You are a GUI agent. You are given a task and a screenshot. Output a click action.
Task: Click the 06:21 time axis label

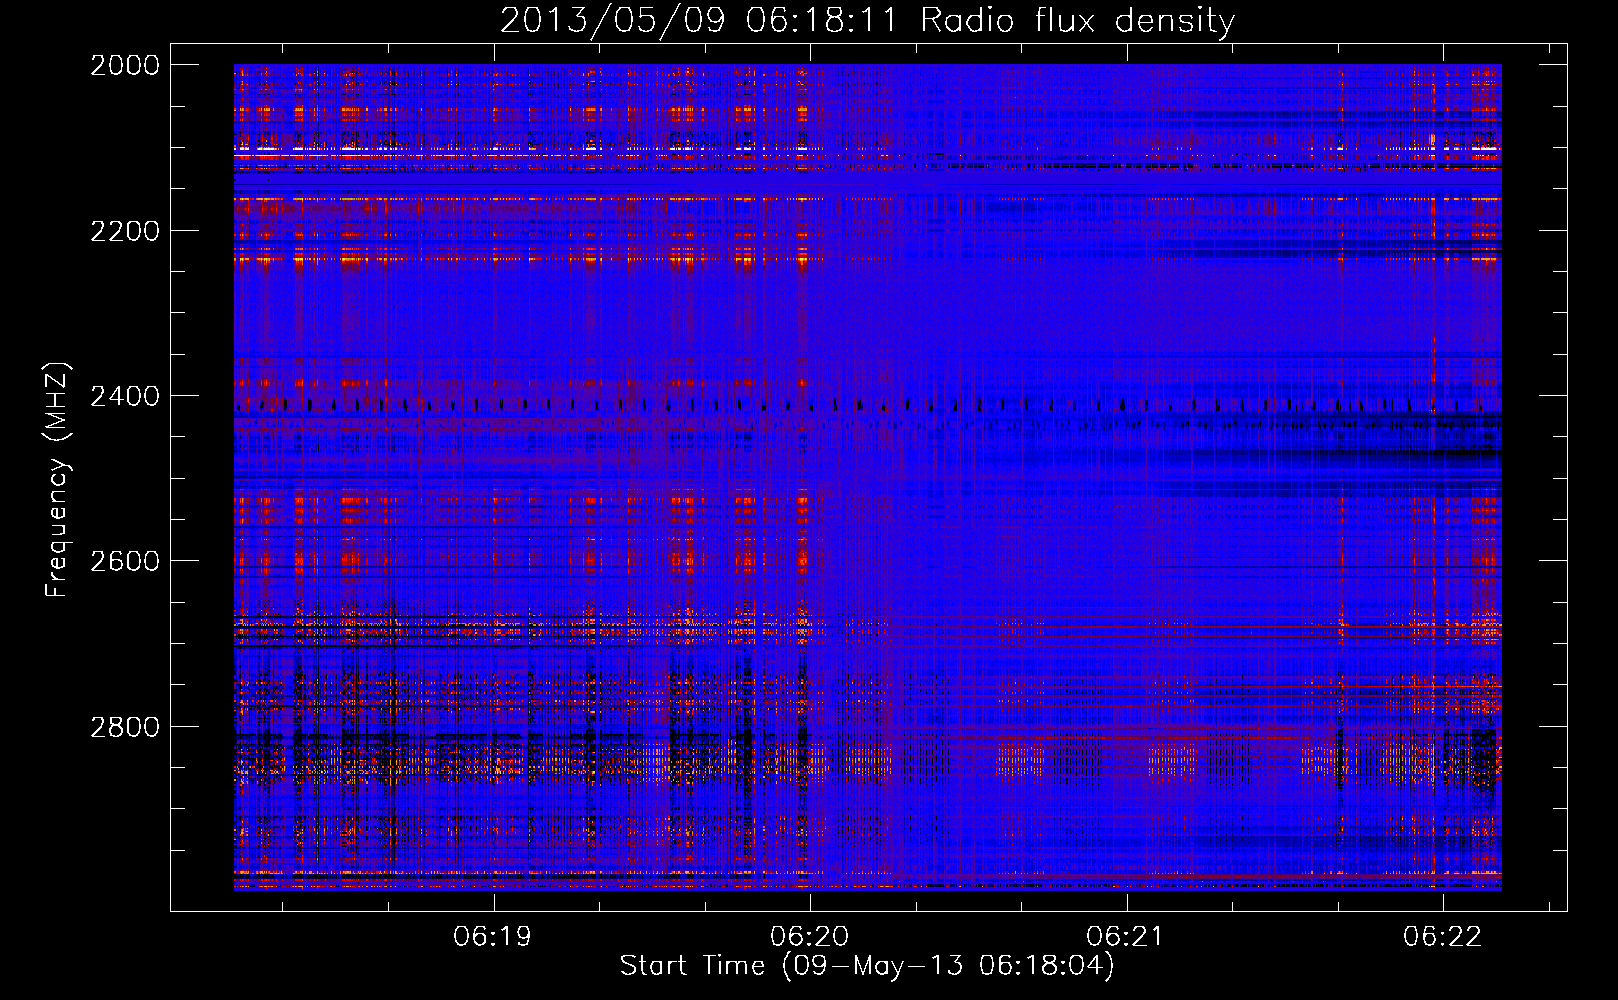coord(1126,937)
